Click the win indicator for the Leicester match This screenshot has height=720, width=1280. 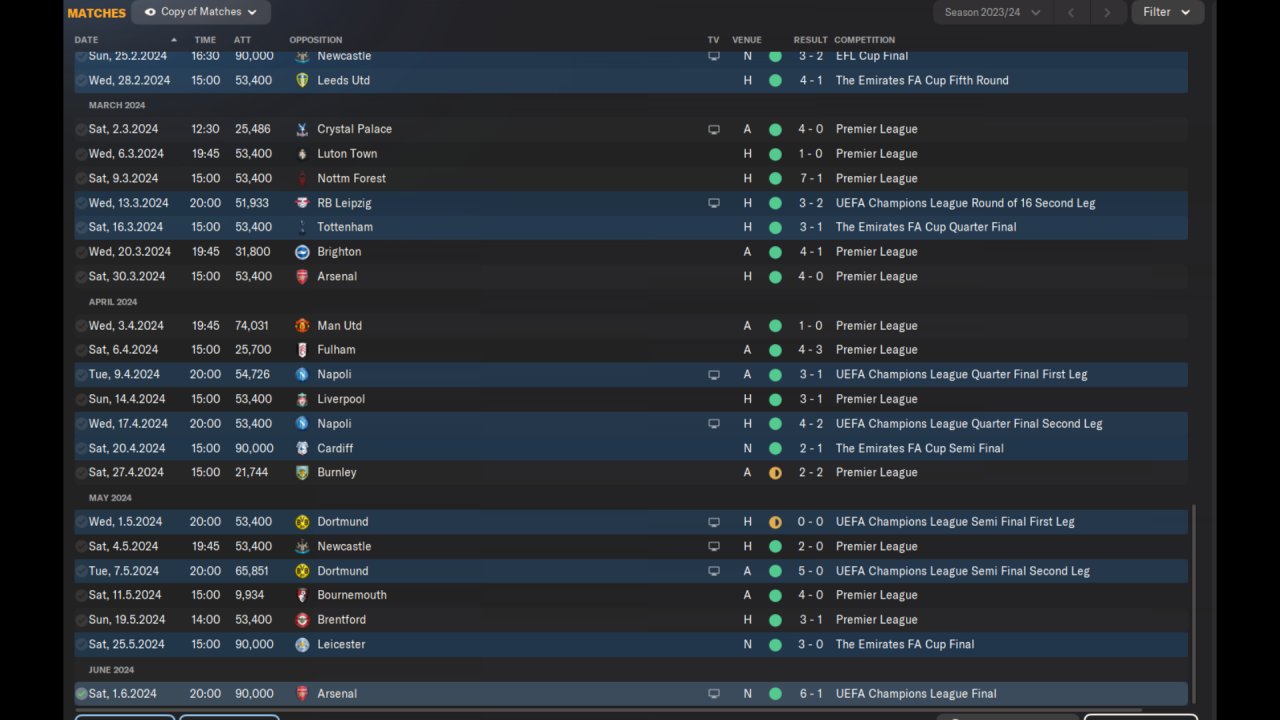(775, 644)
